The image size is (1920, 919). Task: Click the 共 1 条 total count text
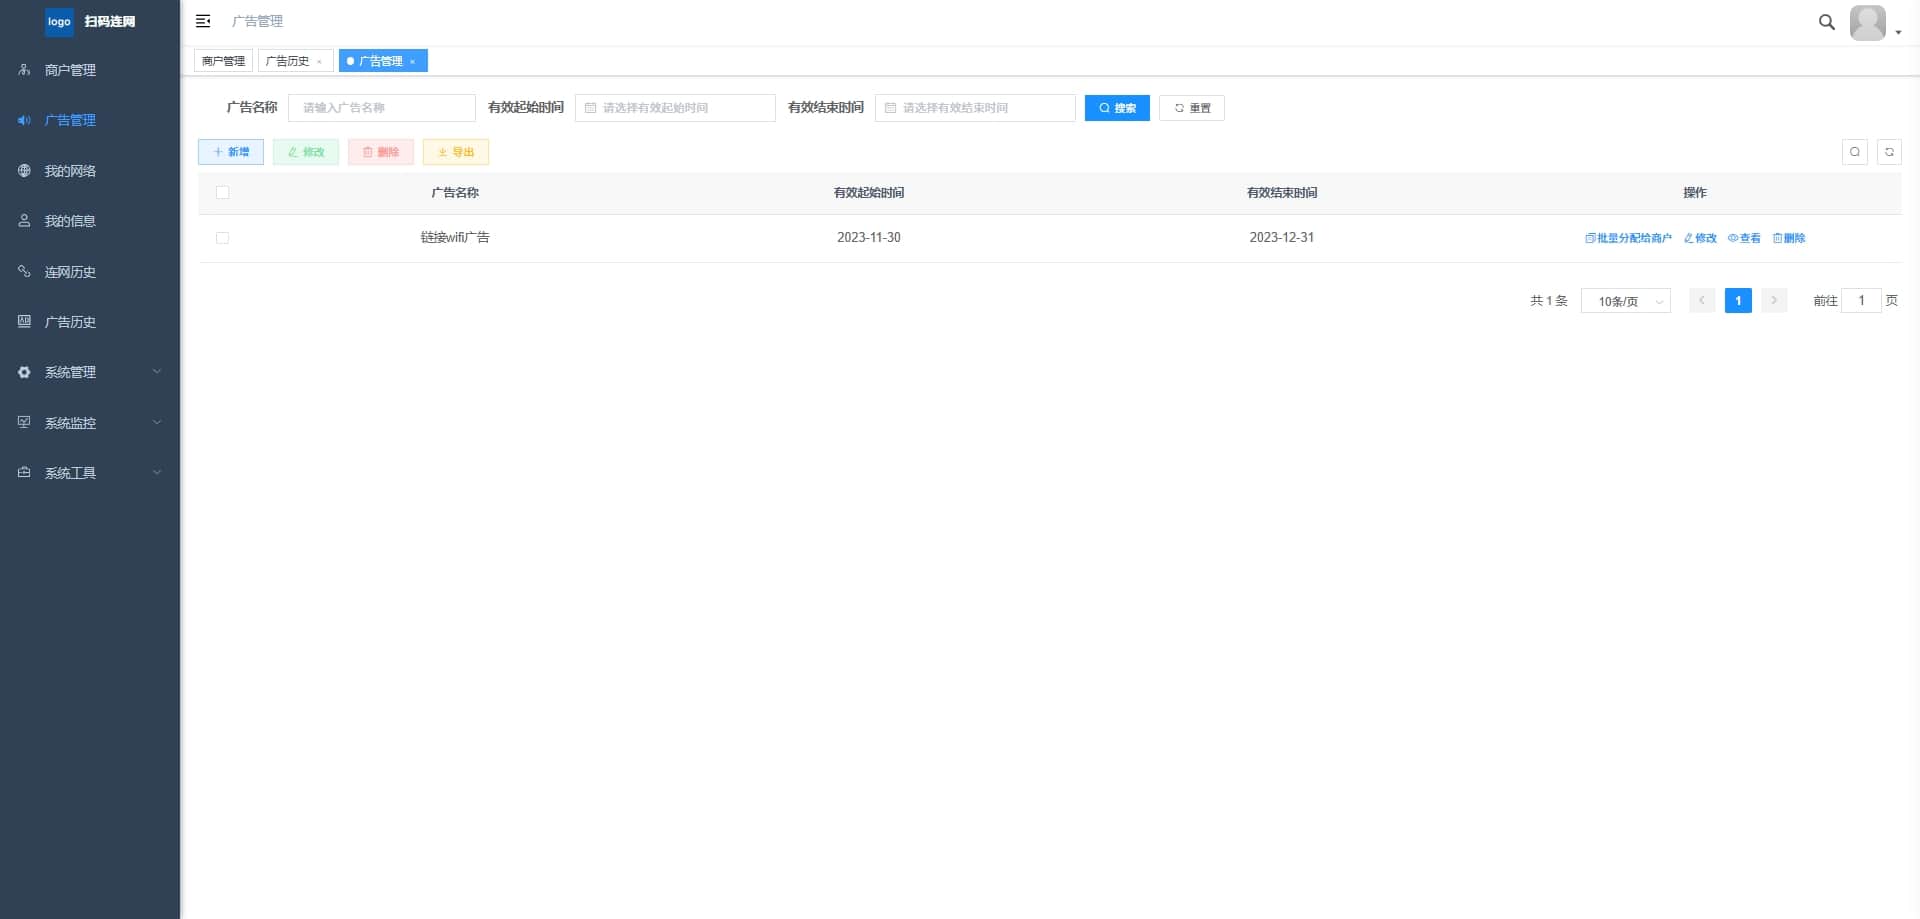1549,301
